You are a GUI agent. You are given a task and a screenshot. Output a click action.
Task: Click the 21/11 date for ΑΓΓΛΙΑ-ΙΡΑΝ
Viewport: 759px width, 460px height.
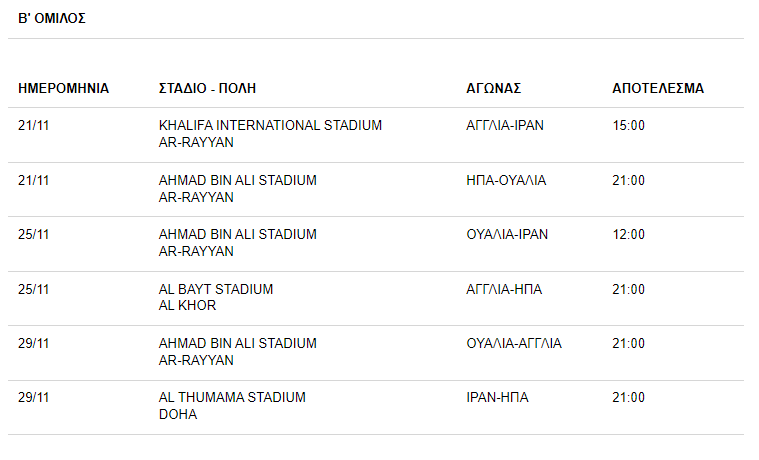(33, 125)
